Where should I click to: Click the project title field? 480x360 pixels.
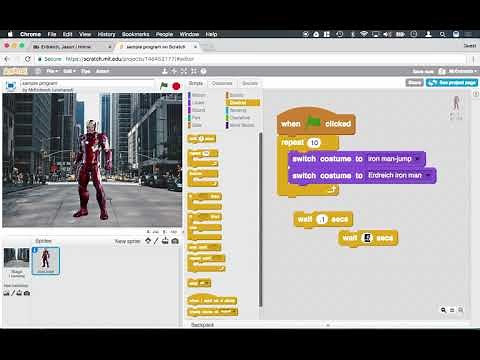pos(88,83)
